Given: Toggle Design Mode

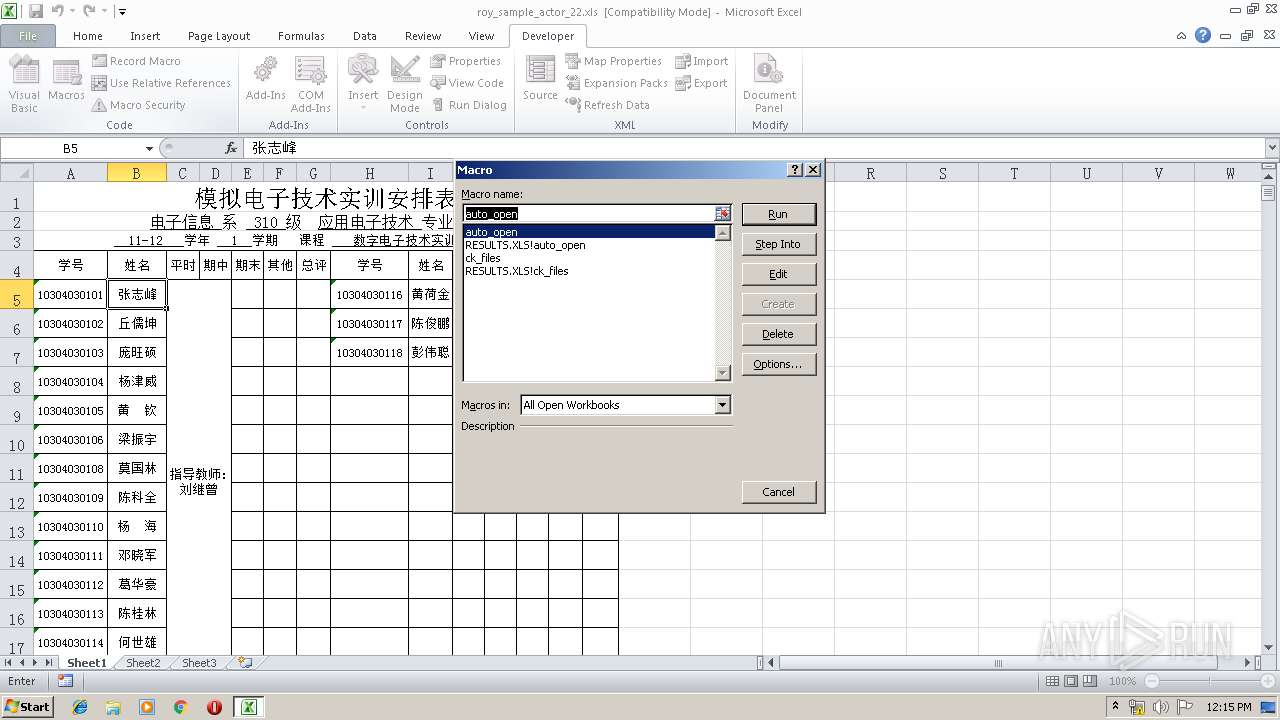Looking at the screenshot, I should click(405, 84).
